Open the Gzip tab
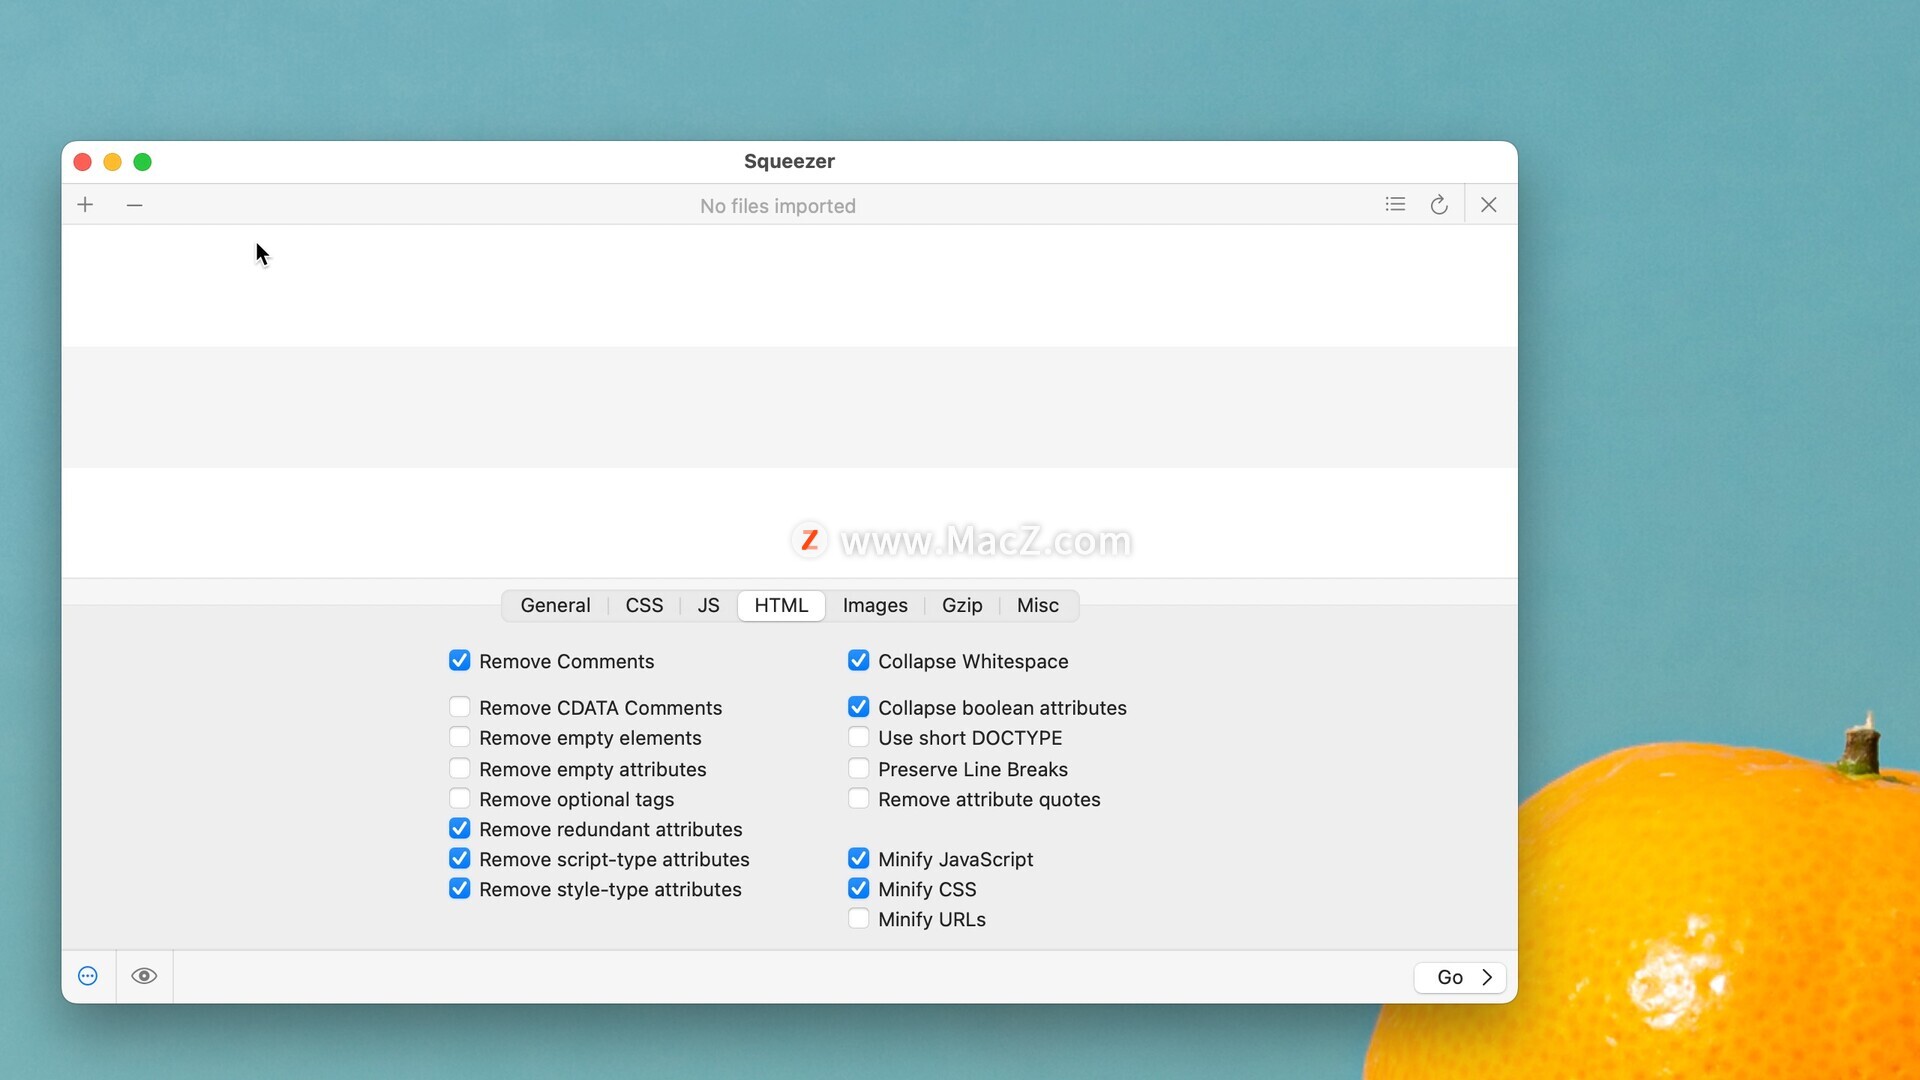The height and width of the screenshot is (1080, 1920). 962,605
